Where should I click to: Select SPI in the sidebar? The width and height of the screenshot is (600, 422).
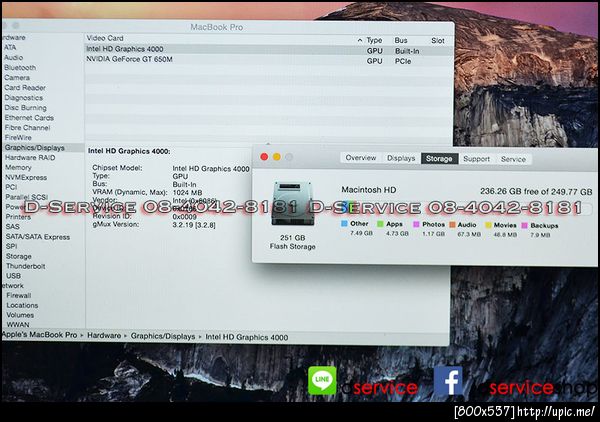(11, 246)
